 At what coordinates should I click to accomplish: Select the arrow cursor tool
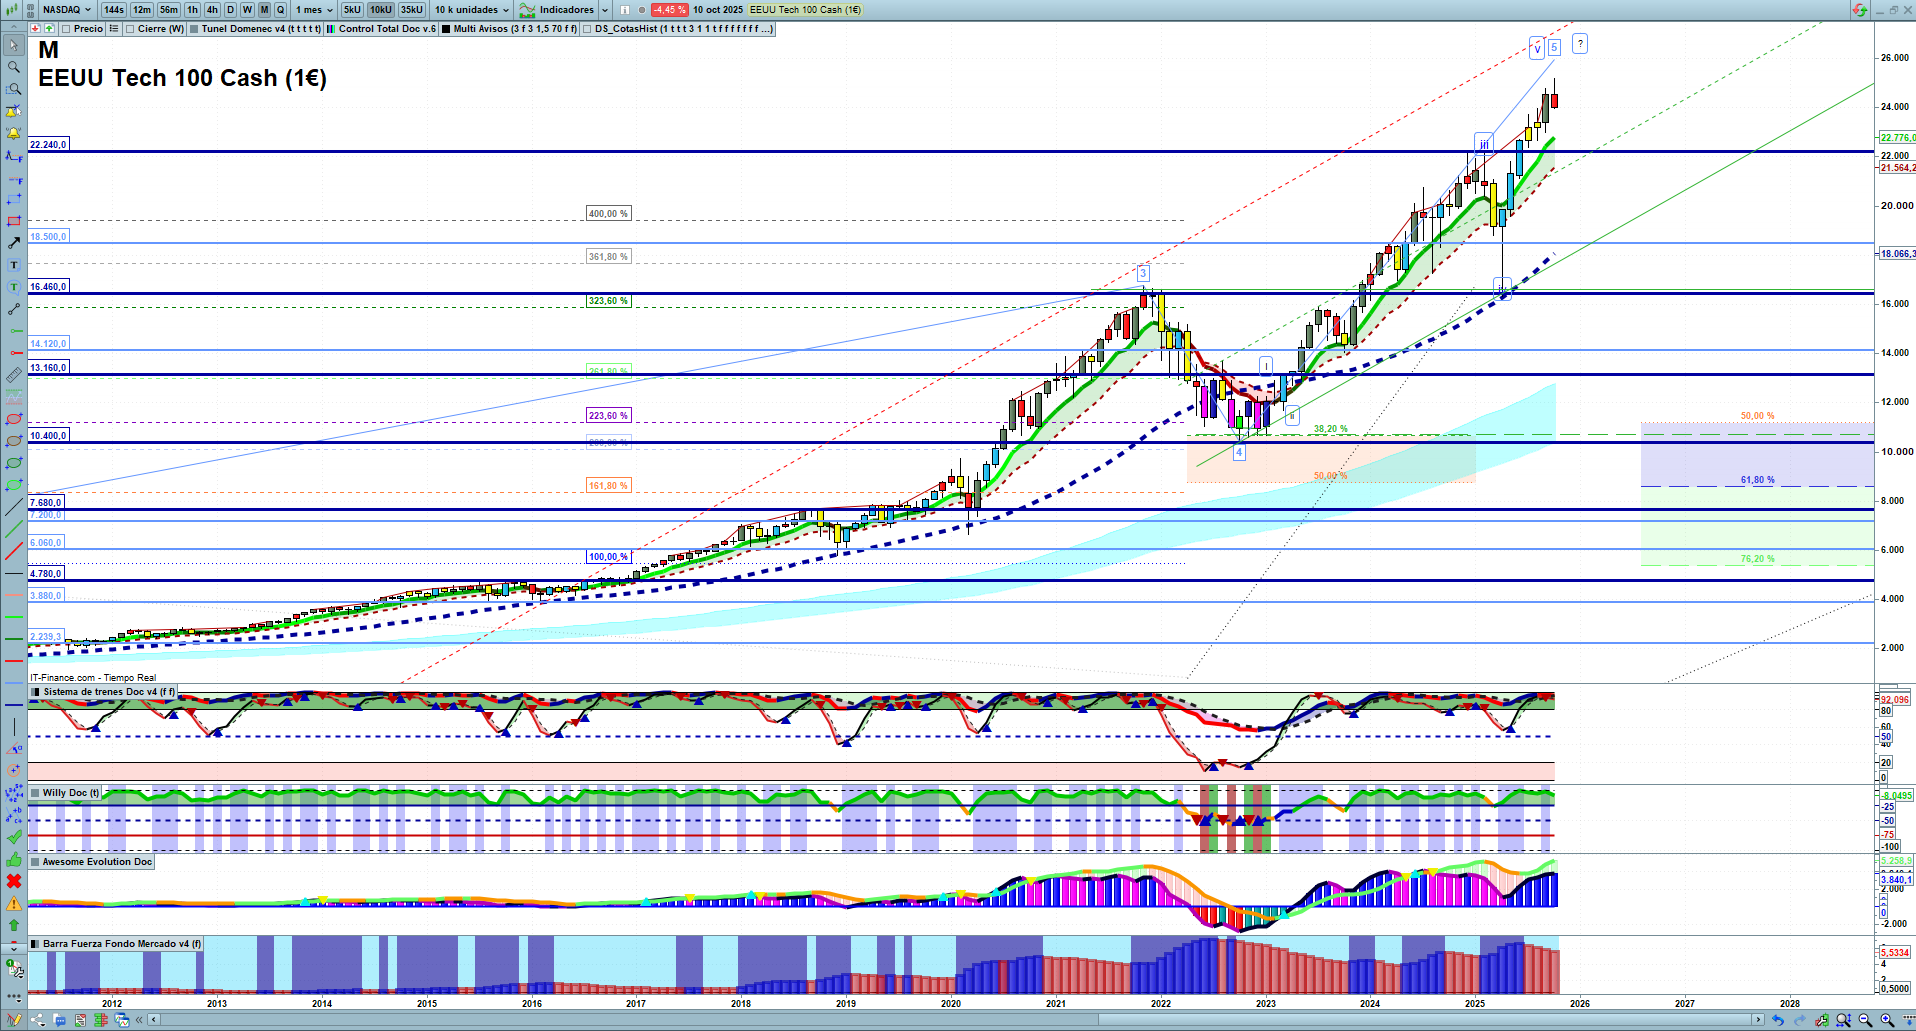[x=13, y=45]
